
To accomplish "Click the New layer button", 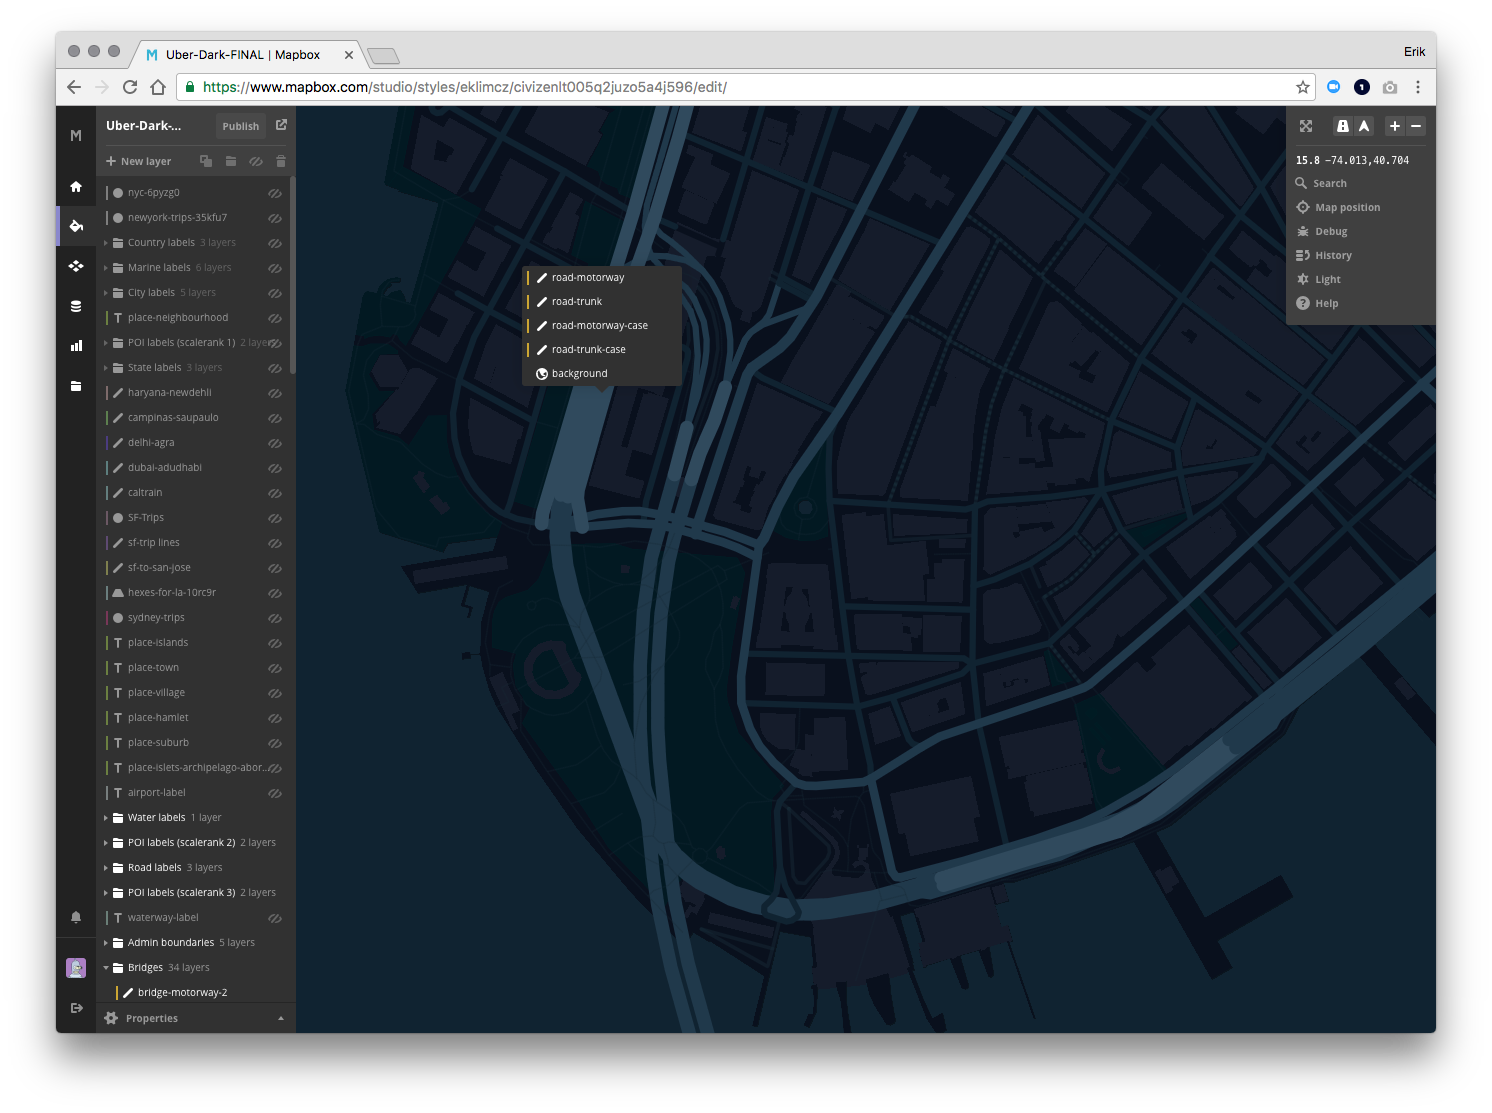I will (139, 161).
